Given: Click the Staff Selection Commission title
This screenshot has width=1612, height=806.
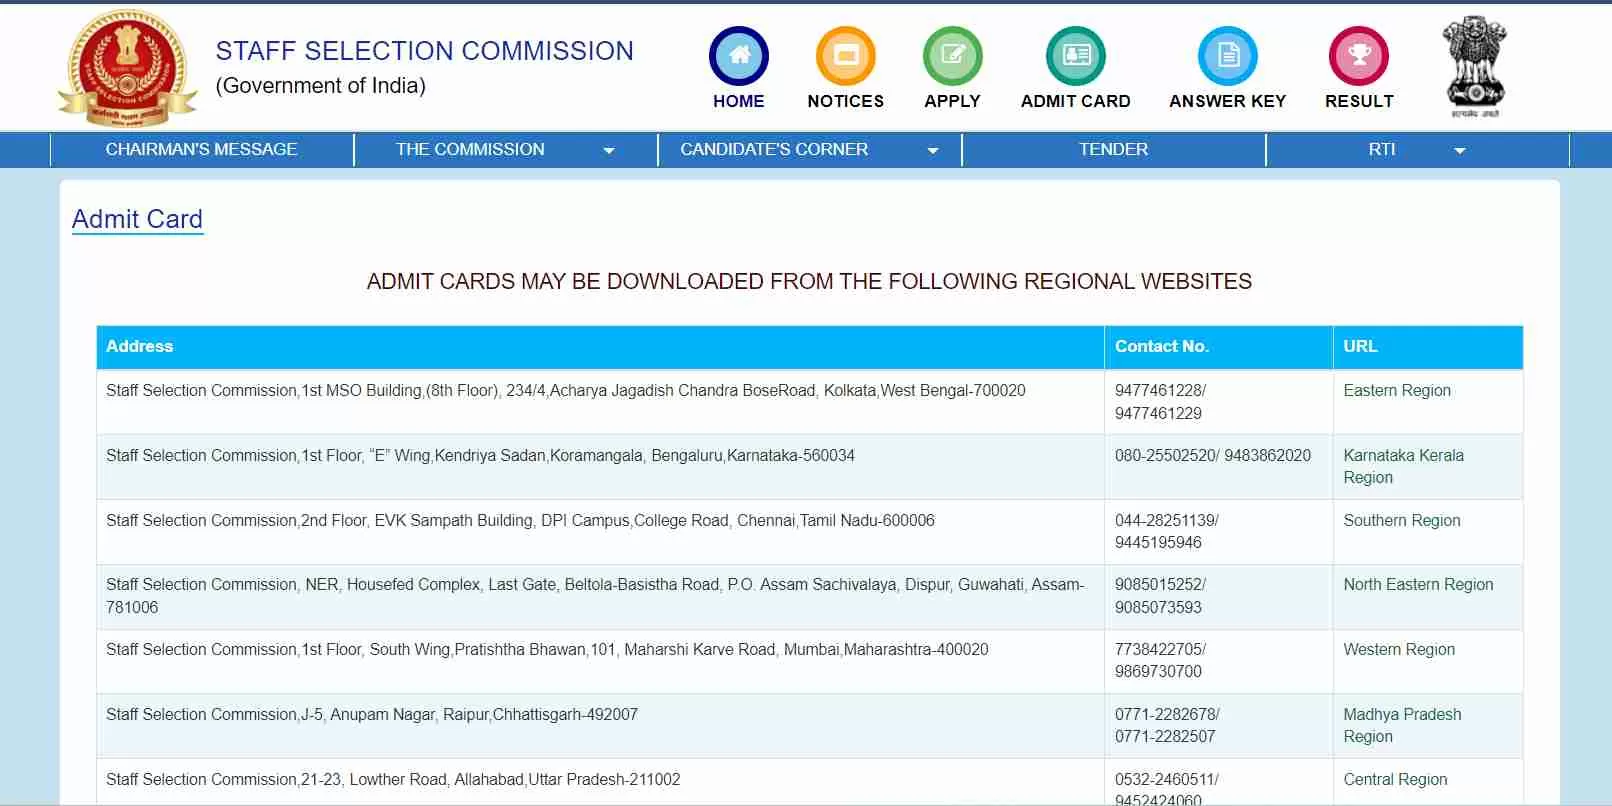Looking at the screenshot, I should (x=425, y=51).
